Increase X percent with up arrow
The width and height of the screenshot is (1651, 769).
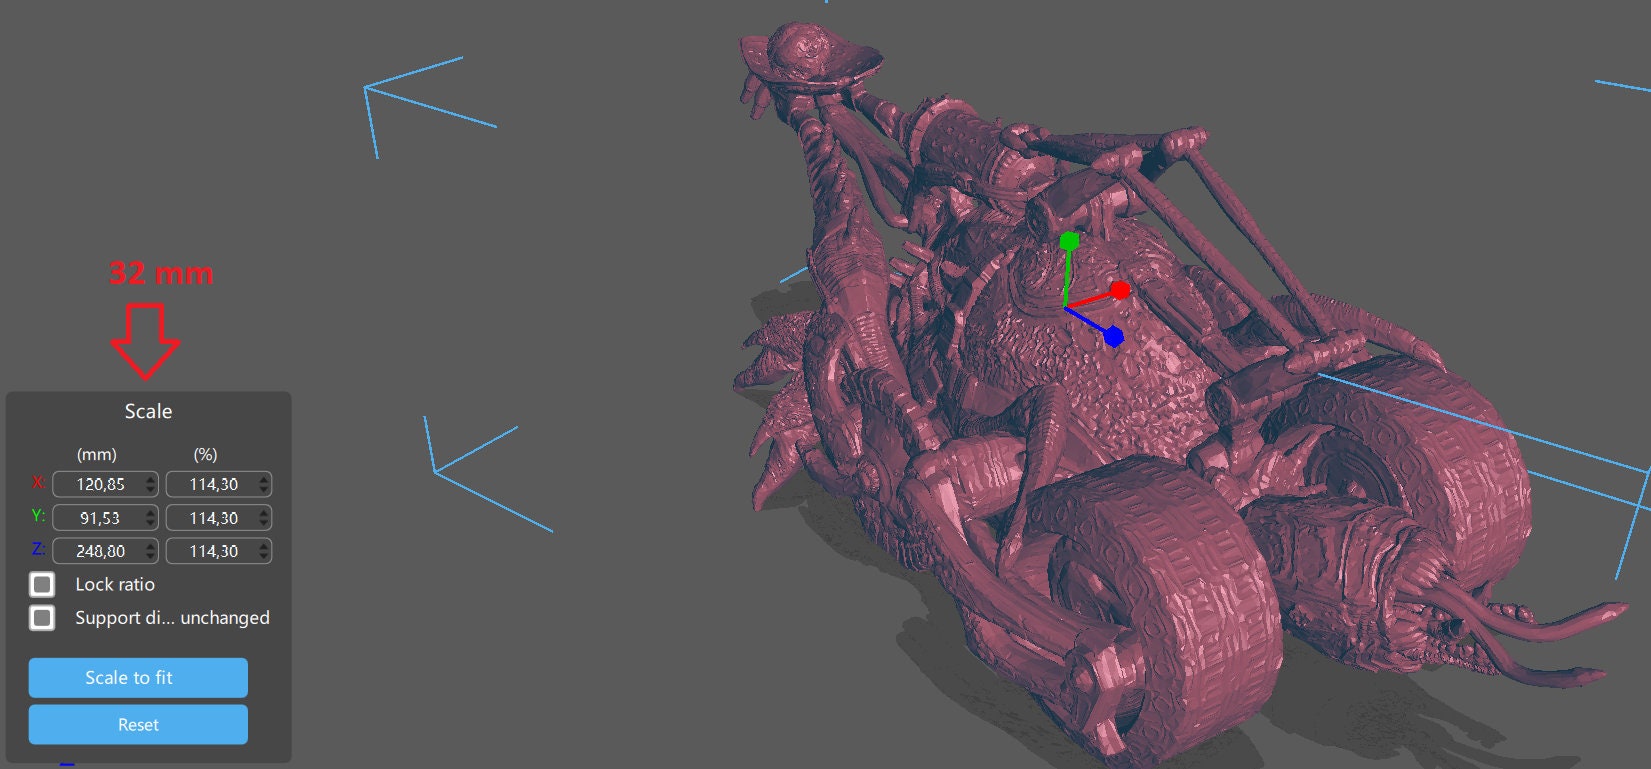[264, 479]
